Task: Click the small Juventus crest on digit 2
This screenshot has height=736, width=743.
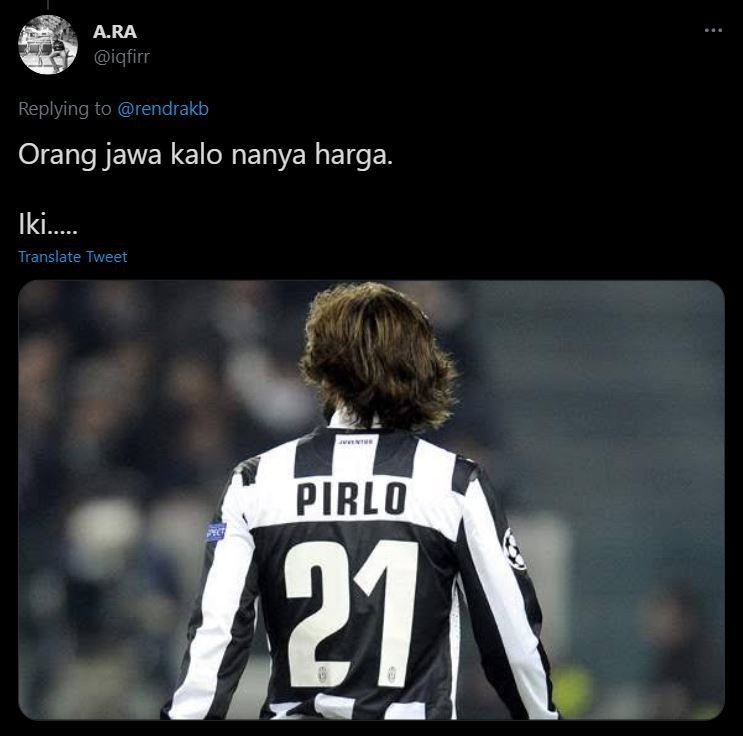Action: point(323,673)
